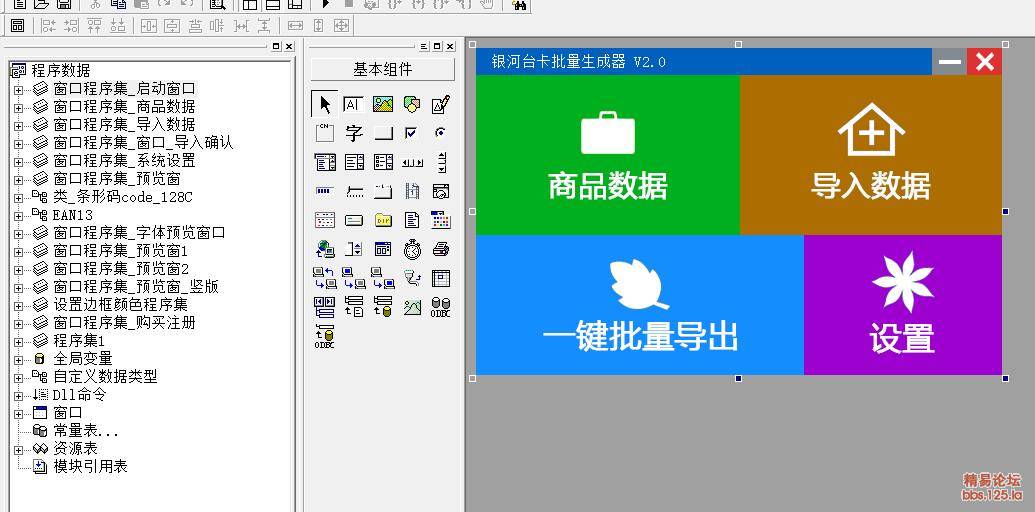Pick the drawing board component icon

point(441,104)
